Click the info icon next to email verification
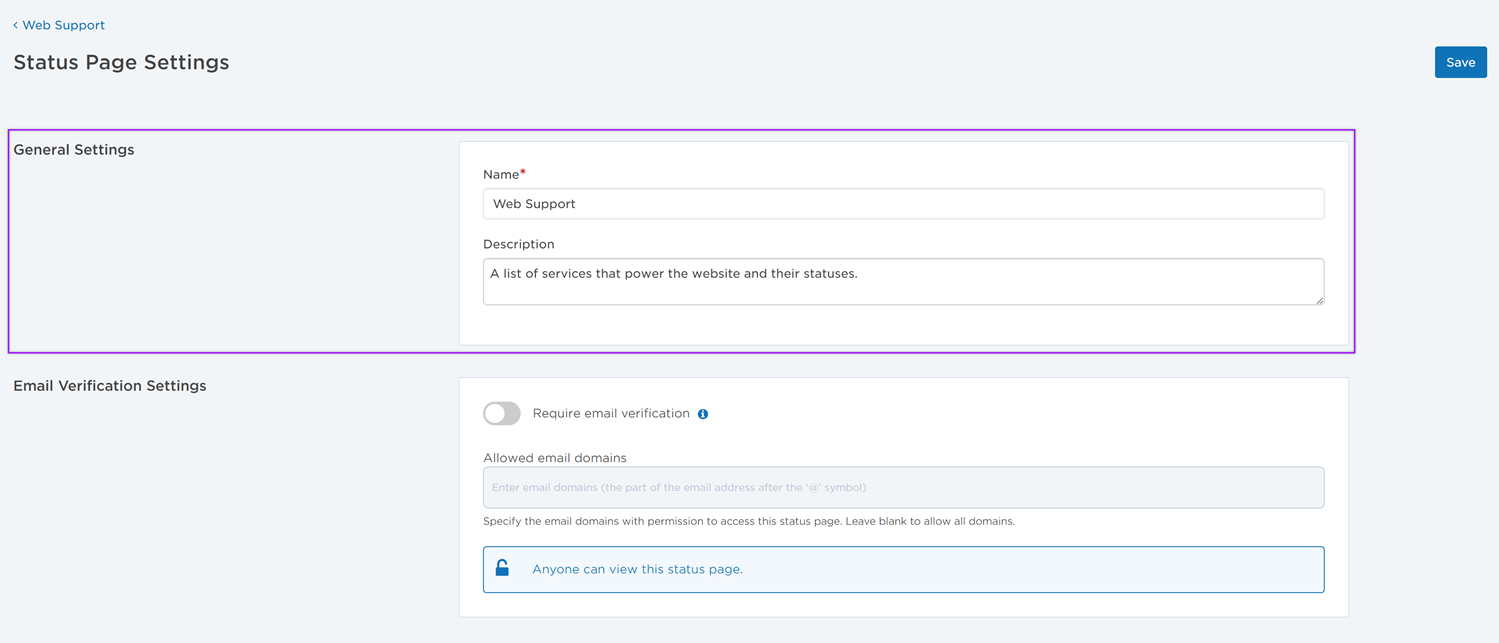Image resolution: width=1499 pixels, height=643 pixels. [x=703, y=414]
